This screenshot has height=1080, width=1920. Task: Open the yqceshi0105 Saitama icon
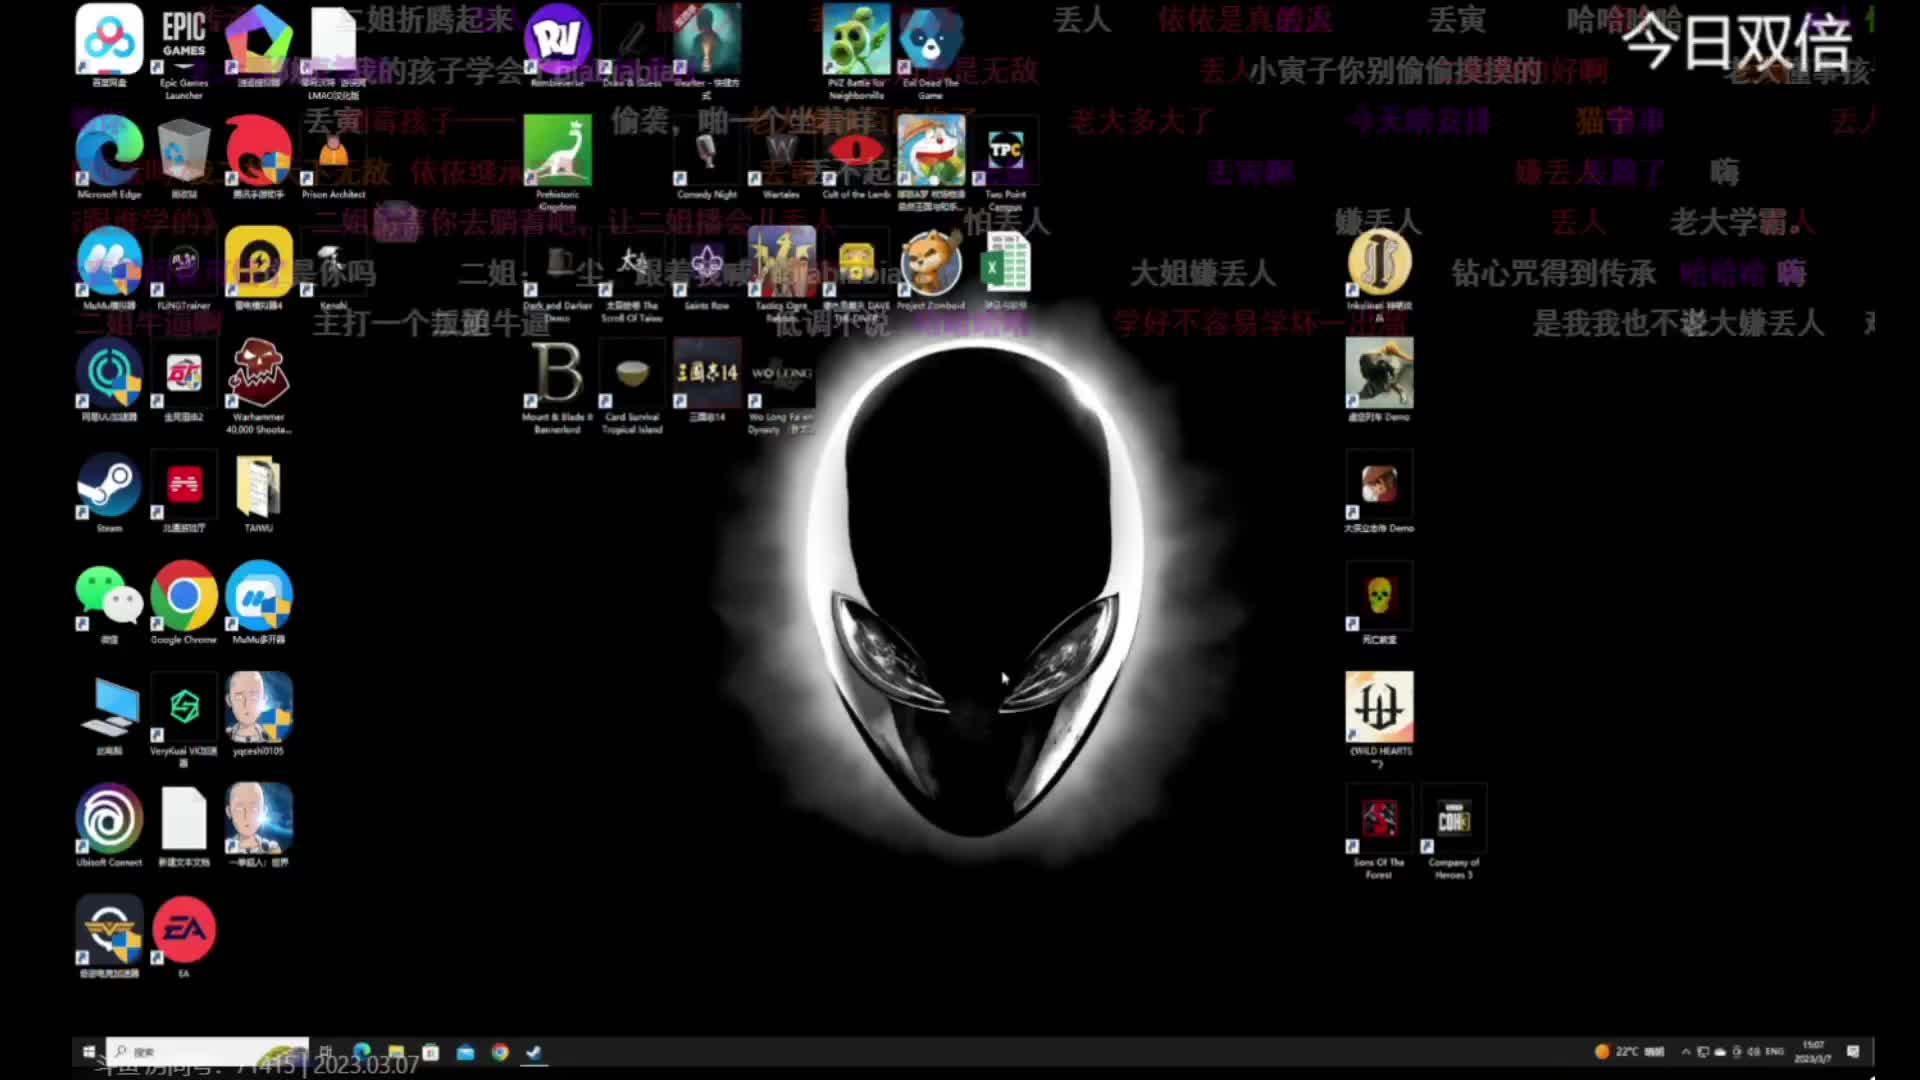coord(259,714)
